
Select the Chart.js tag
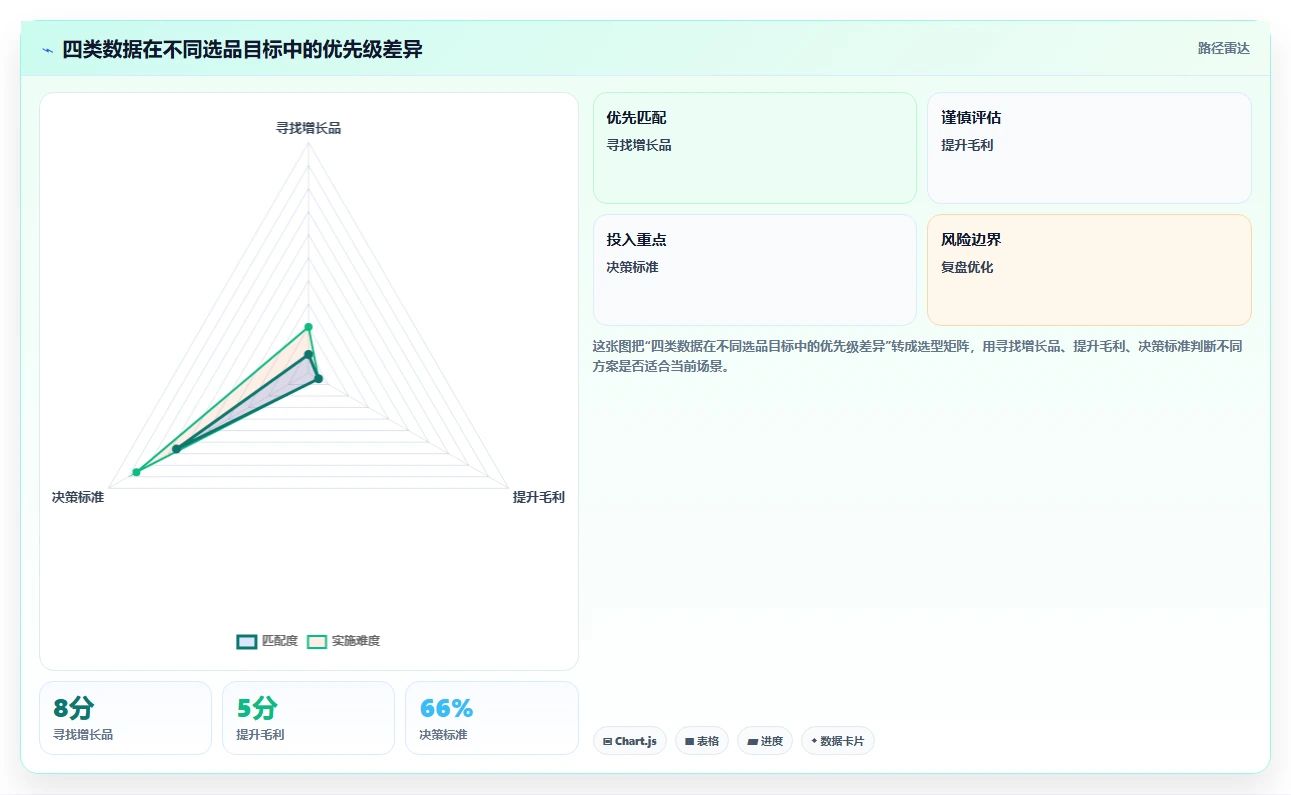pos(630,741)
